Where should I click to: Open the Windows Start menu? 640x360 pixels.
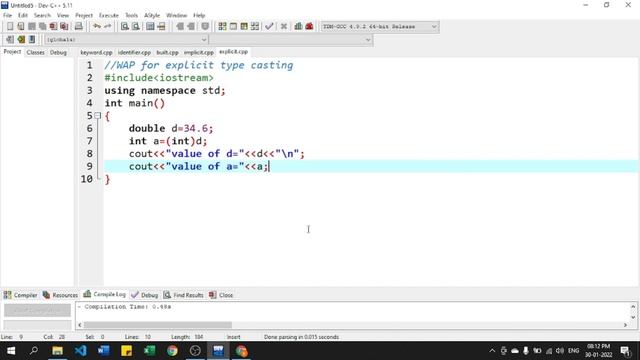(x=11, y=351)
